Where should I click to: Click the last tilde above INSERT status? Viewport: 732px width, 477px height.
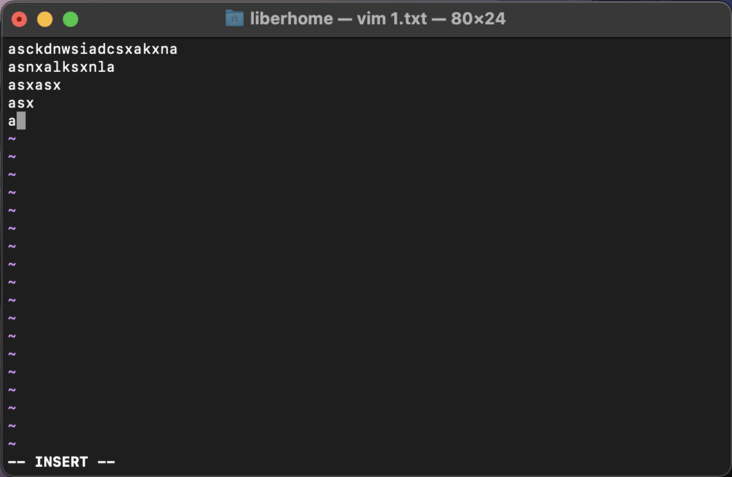[12, 444]
